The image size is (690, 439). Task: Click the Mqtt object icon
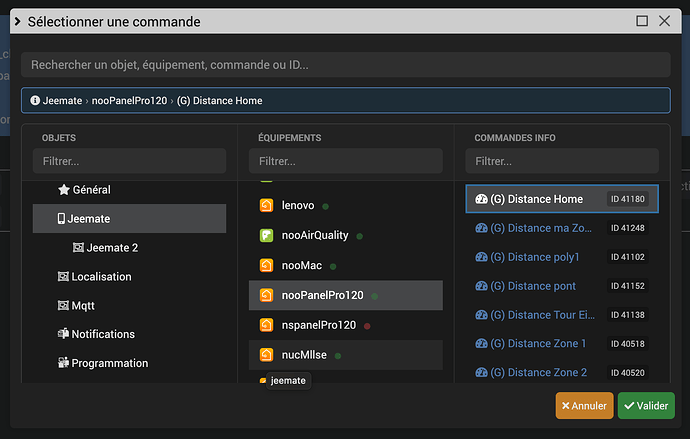(63, 305)
